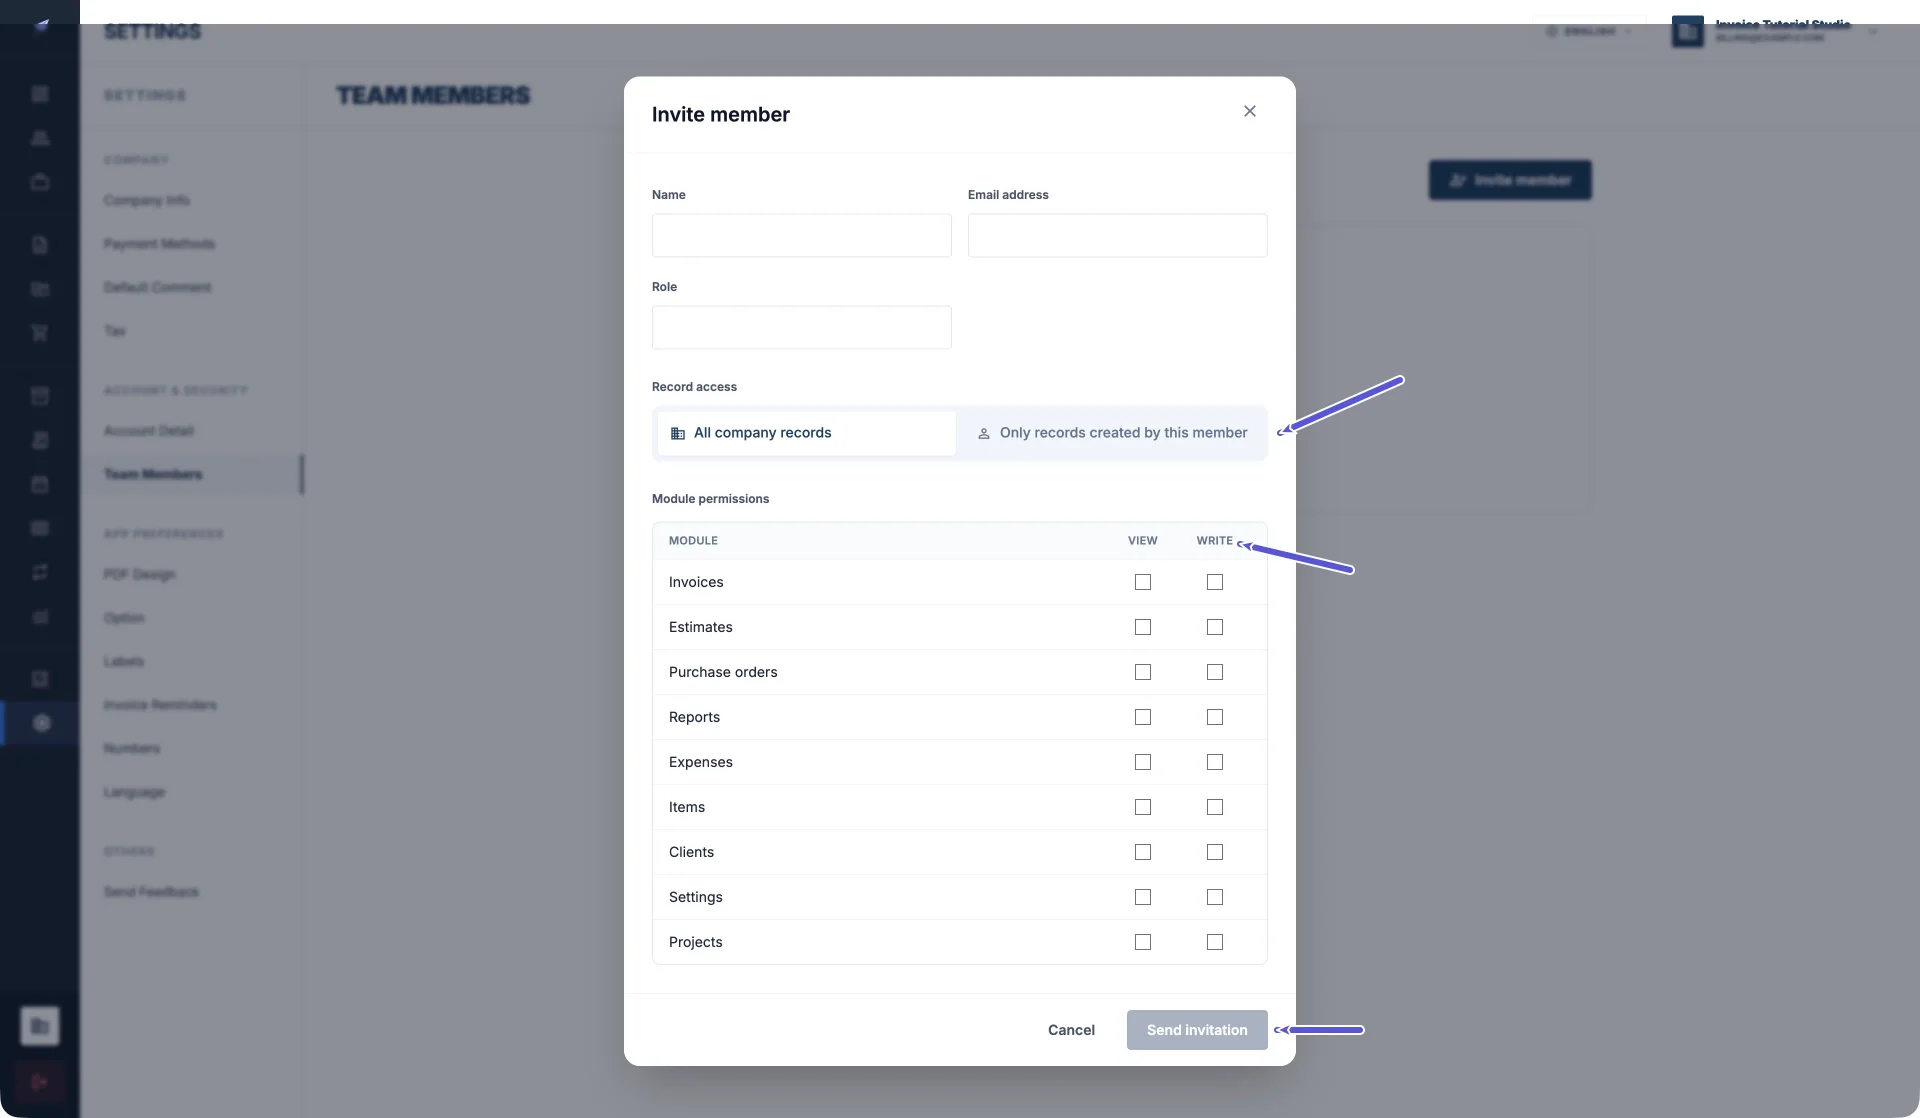The height and width of the screenshot is (1118, 1920).
Task: Click the Cancel button
Action: tap(1071, 1030)
